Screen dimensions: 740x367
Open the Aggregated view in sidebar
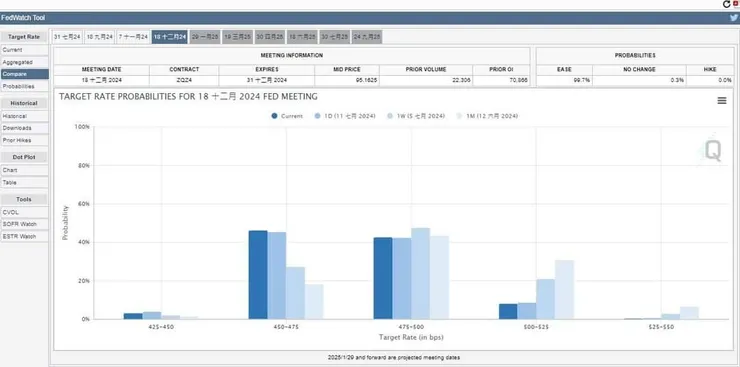24,62
